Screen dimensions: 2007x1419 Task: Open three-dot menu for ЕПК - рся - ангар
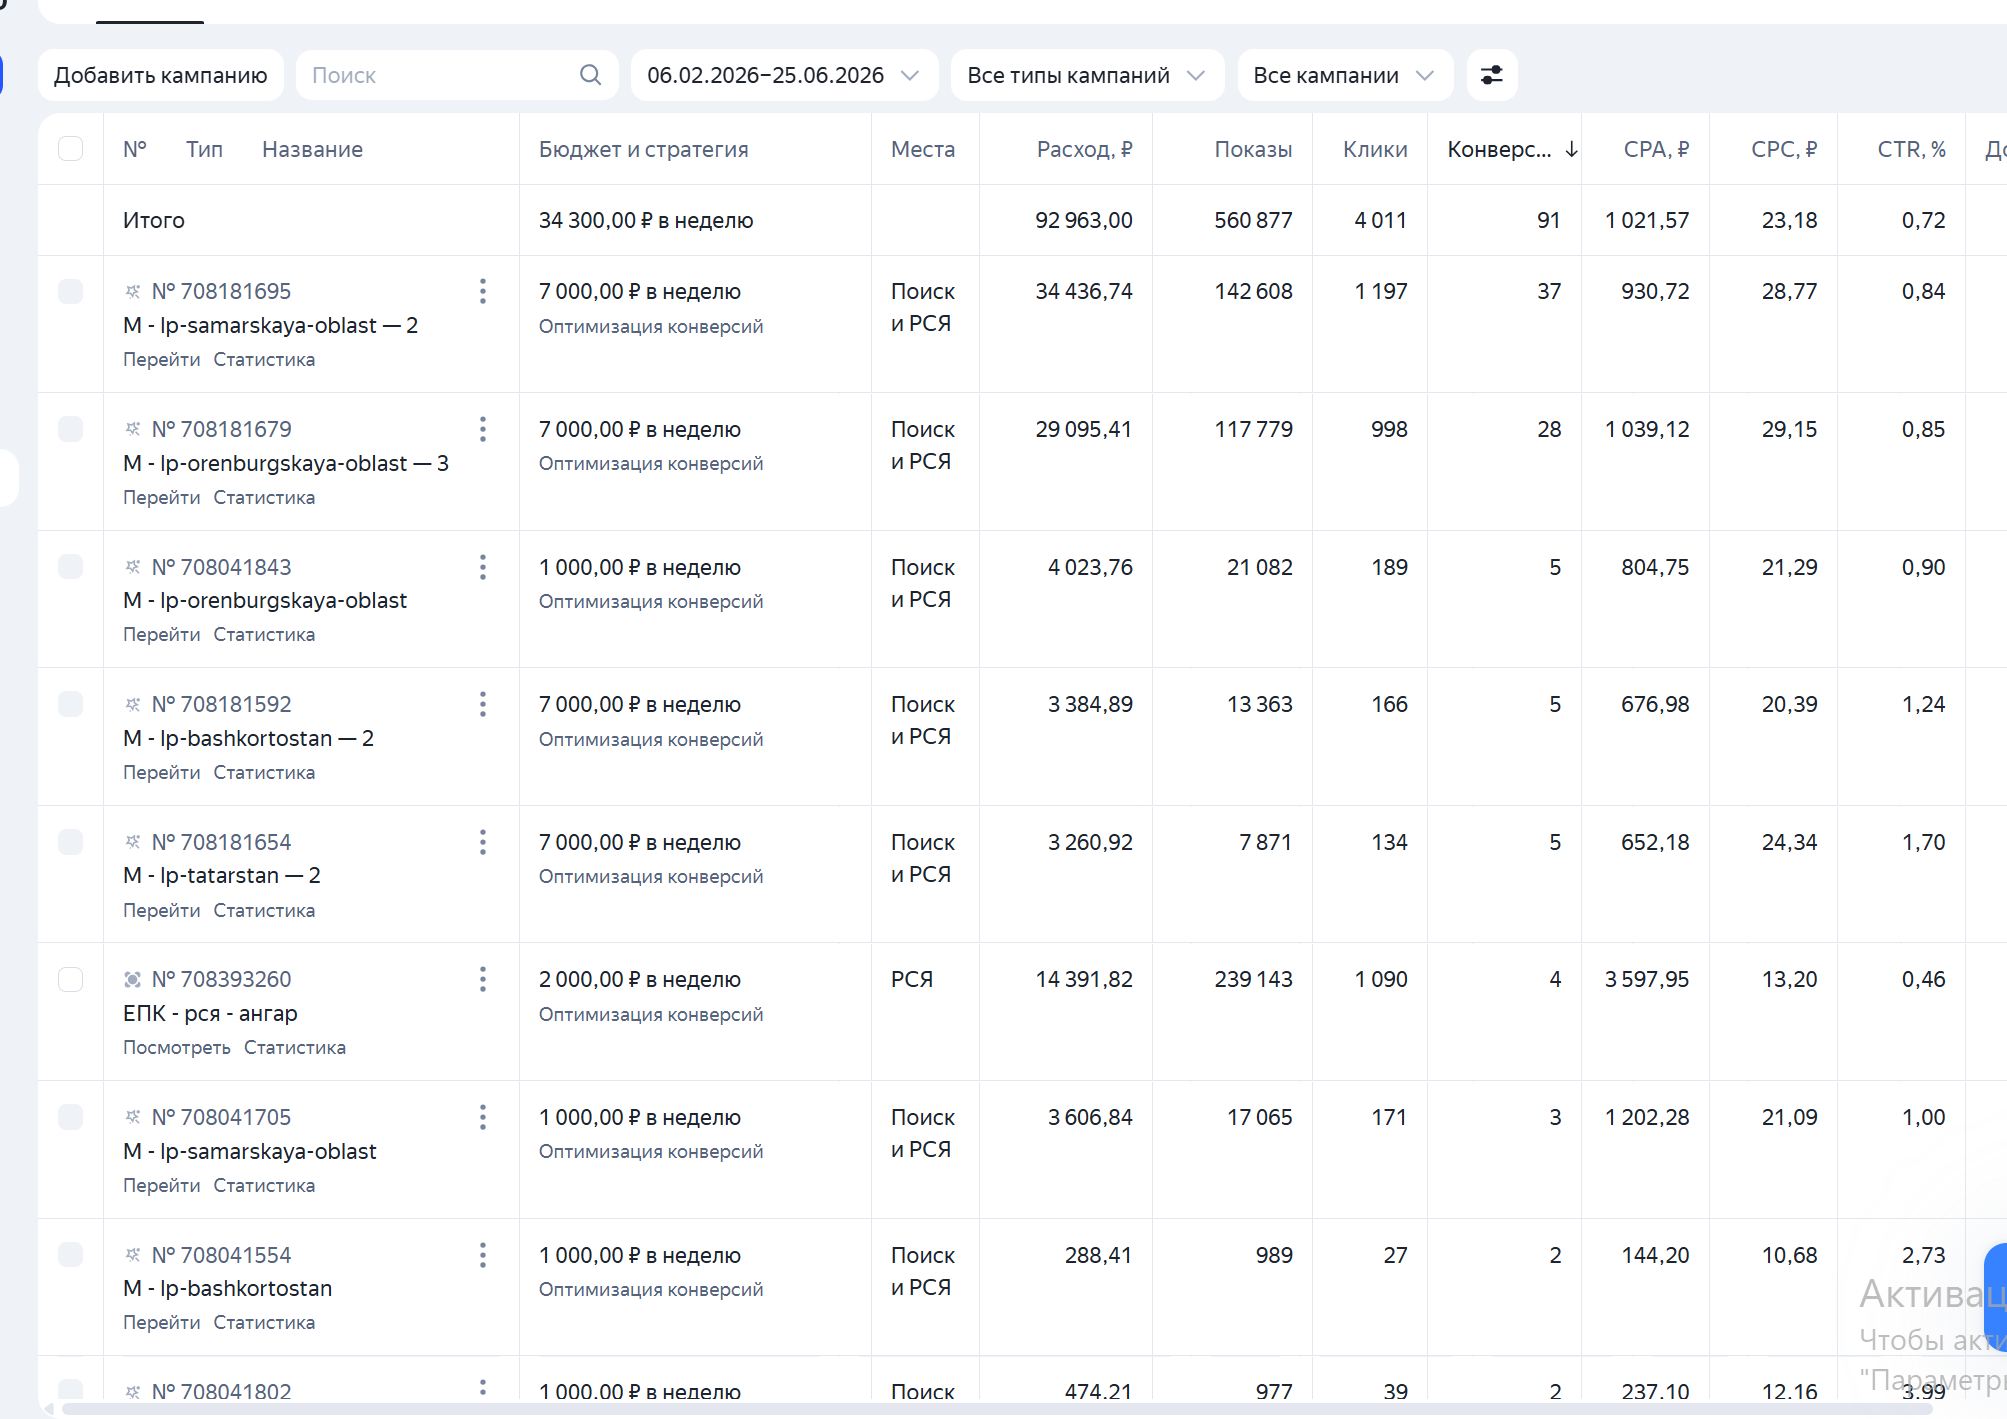[483, 979]
